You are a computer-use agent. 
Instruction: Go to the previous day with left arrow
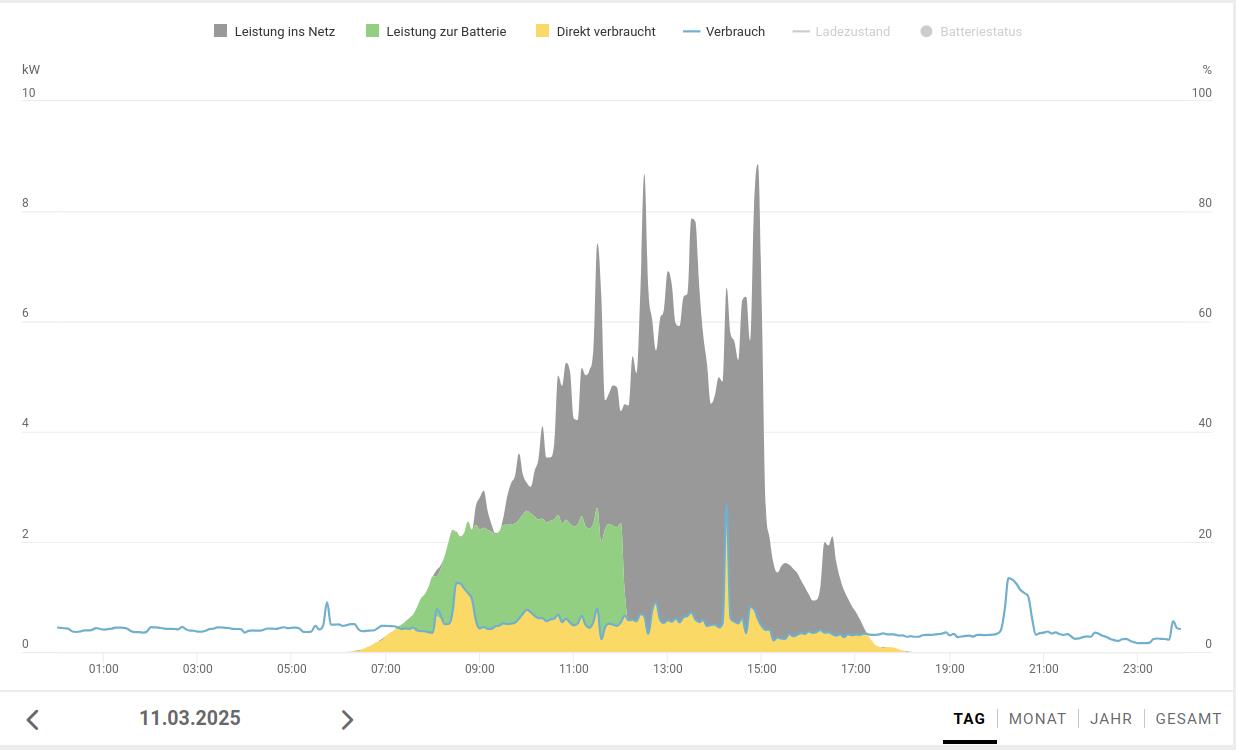pyautogui.click(x=33, y=719)
